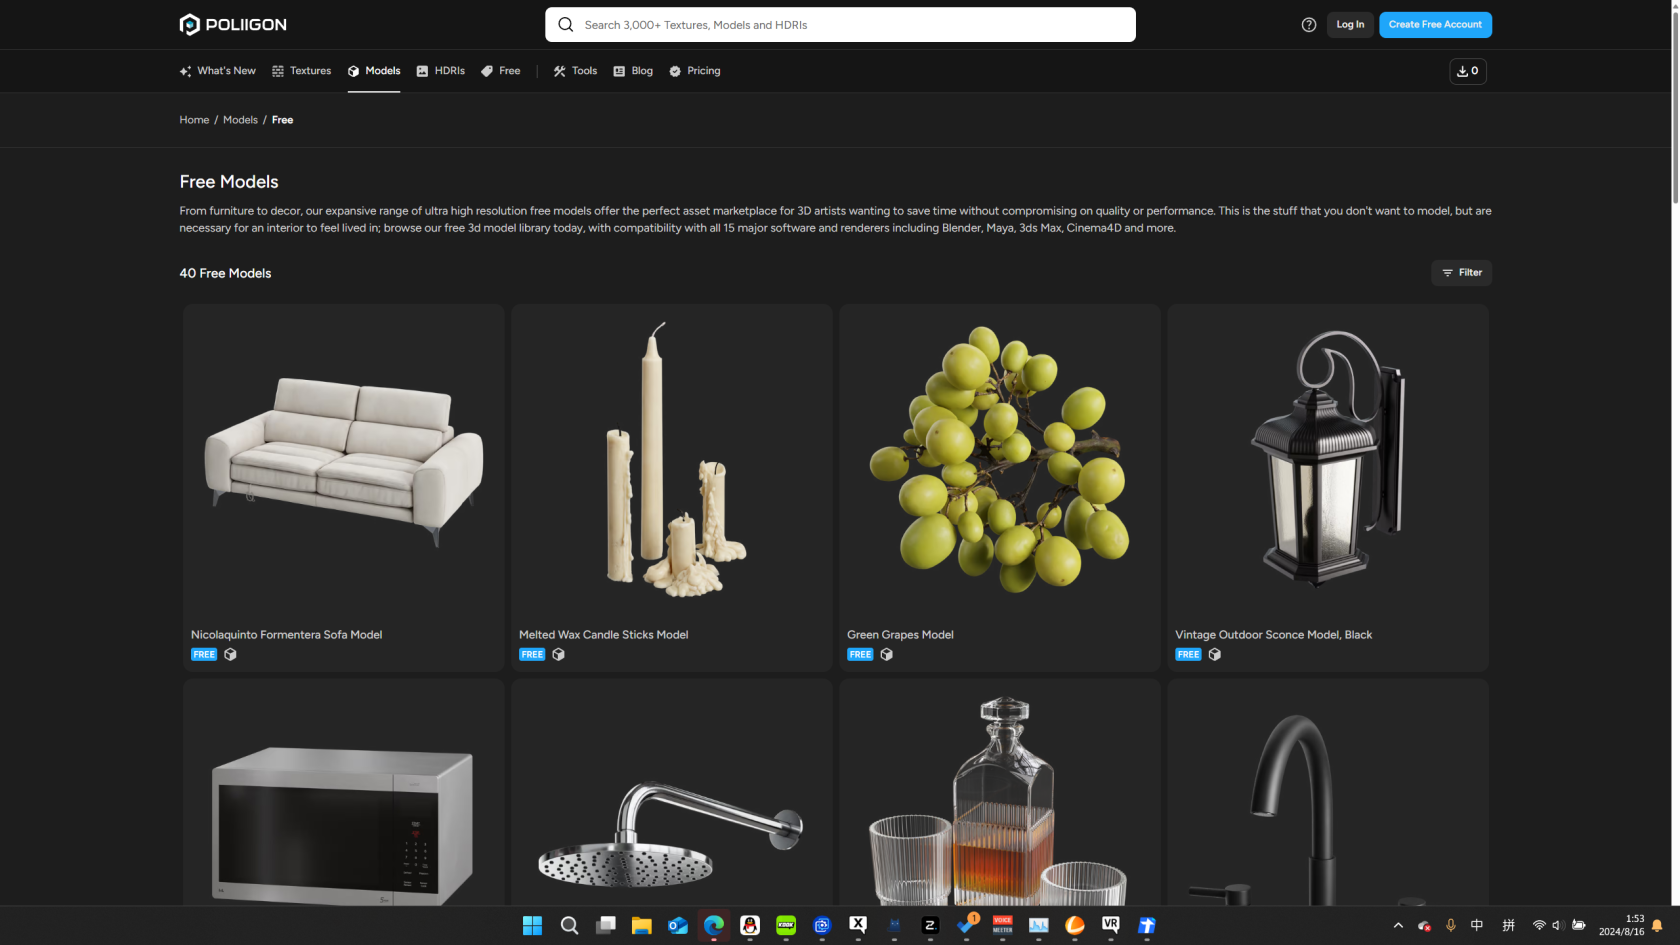Click the FREE badge under Vintage Outdoor Sconce
The image size is (1680, 945).
(x=1188, y=654)
